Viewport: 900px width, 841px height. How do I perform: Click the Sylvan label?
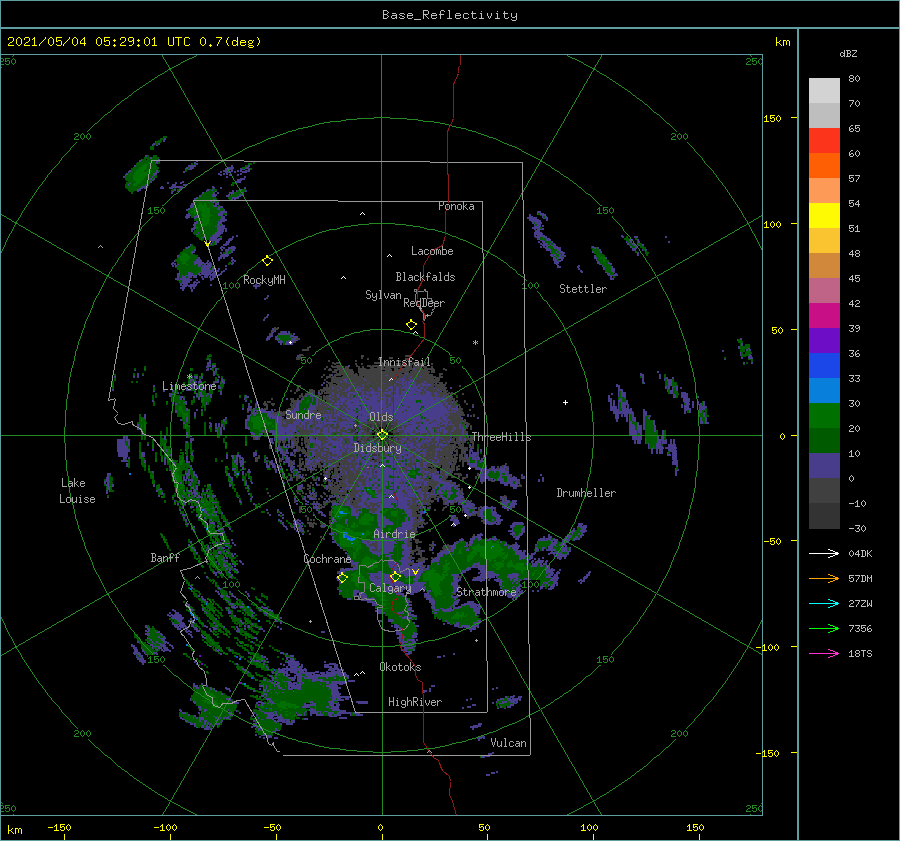[383, 295]
